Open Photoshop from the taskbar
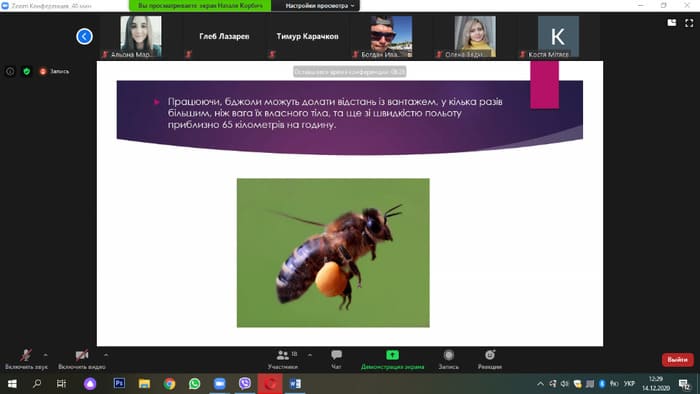The image size is (700, 394). [119, 384]
